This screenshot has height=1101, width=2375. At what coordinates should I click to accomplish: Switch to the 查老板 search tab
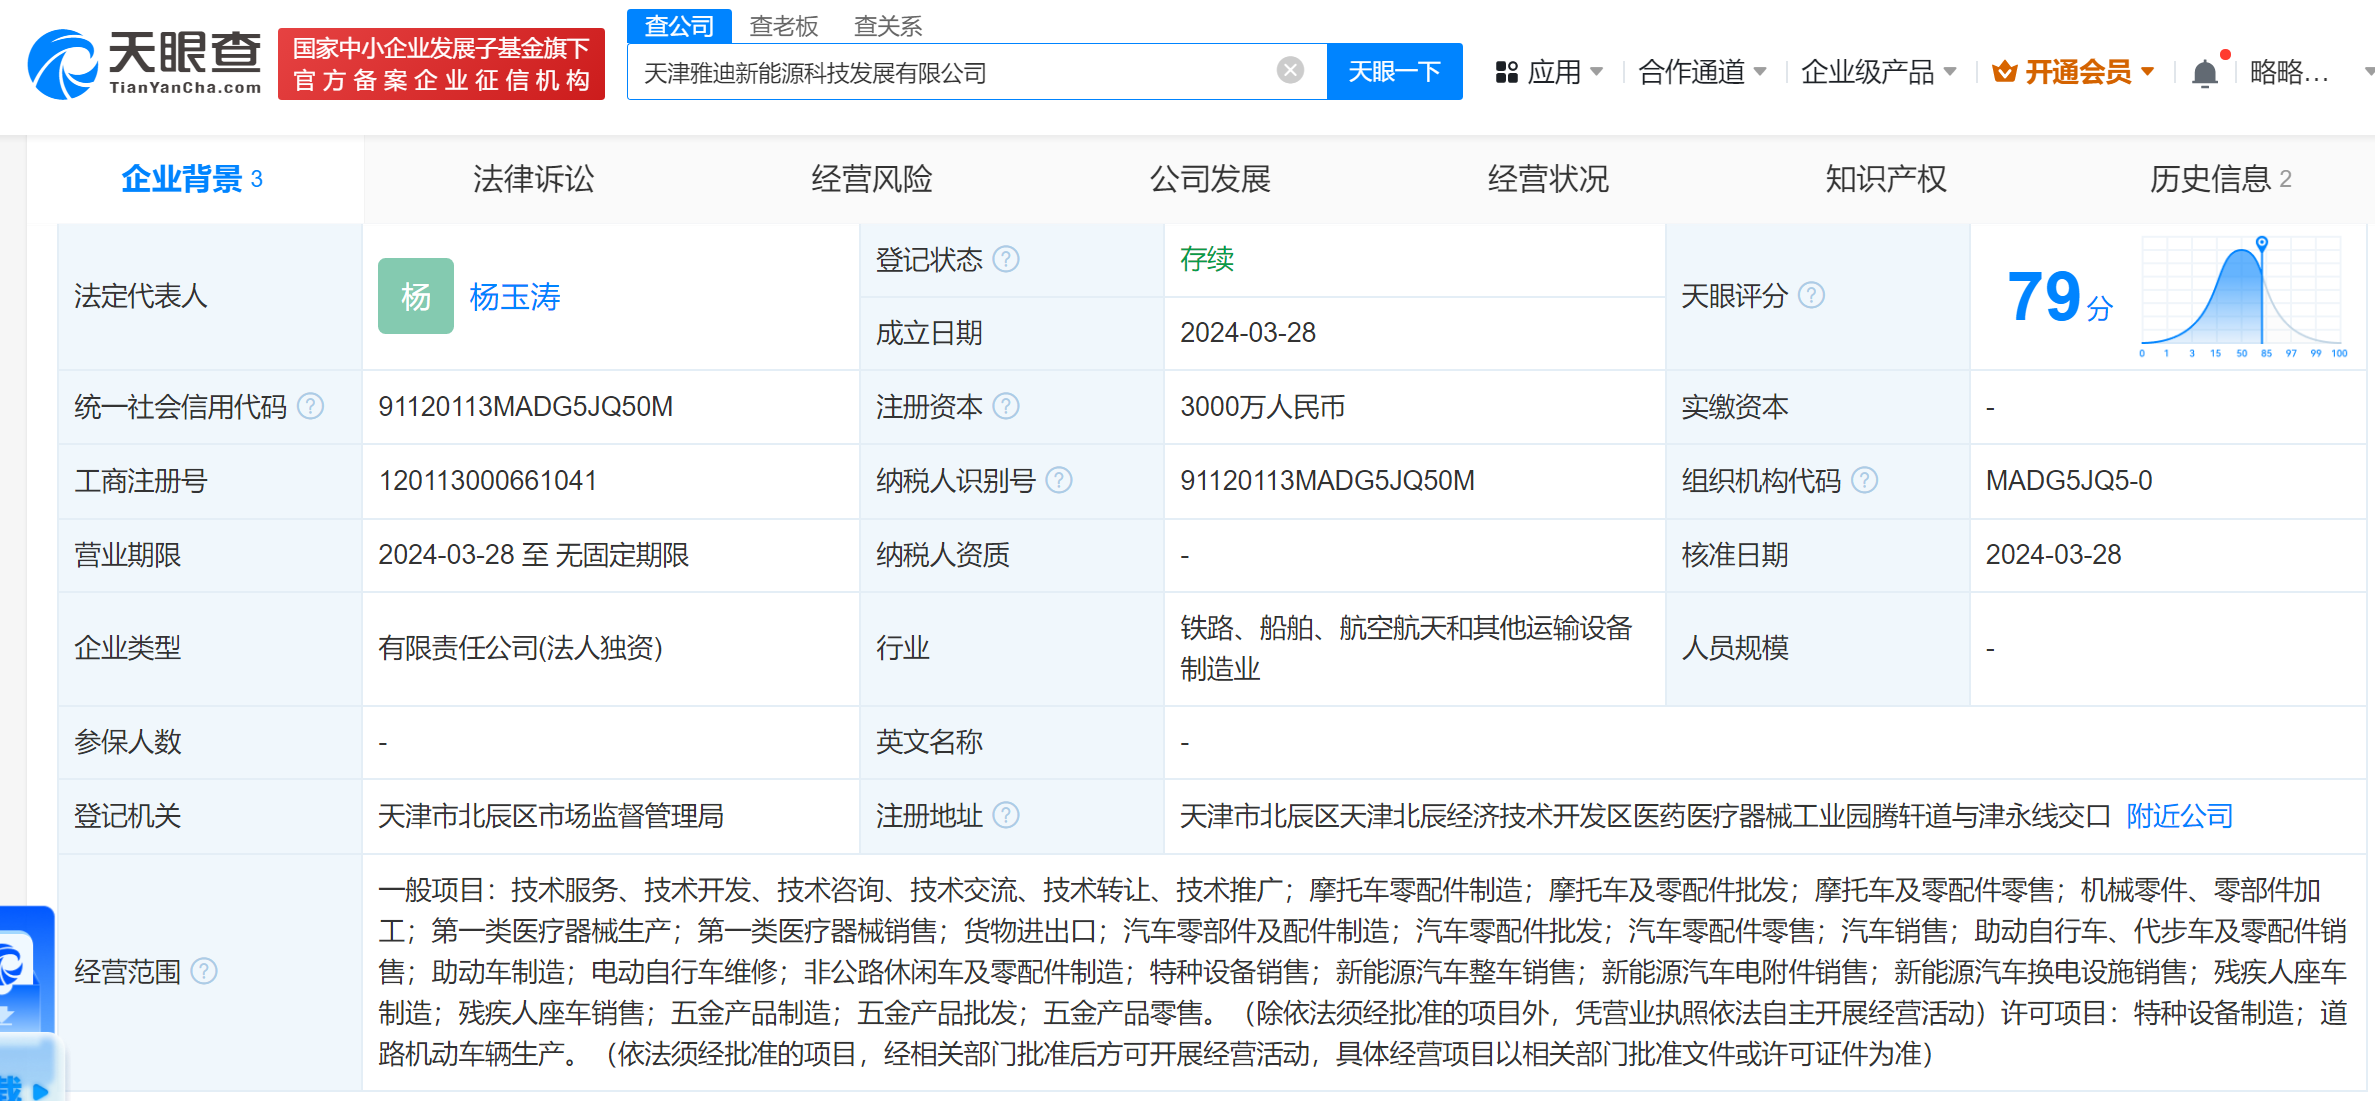click(x=784, y=26)
